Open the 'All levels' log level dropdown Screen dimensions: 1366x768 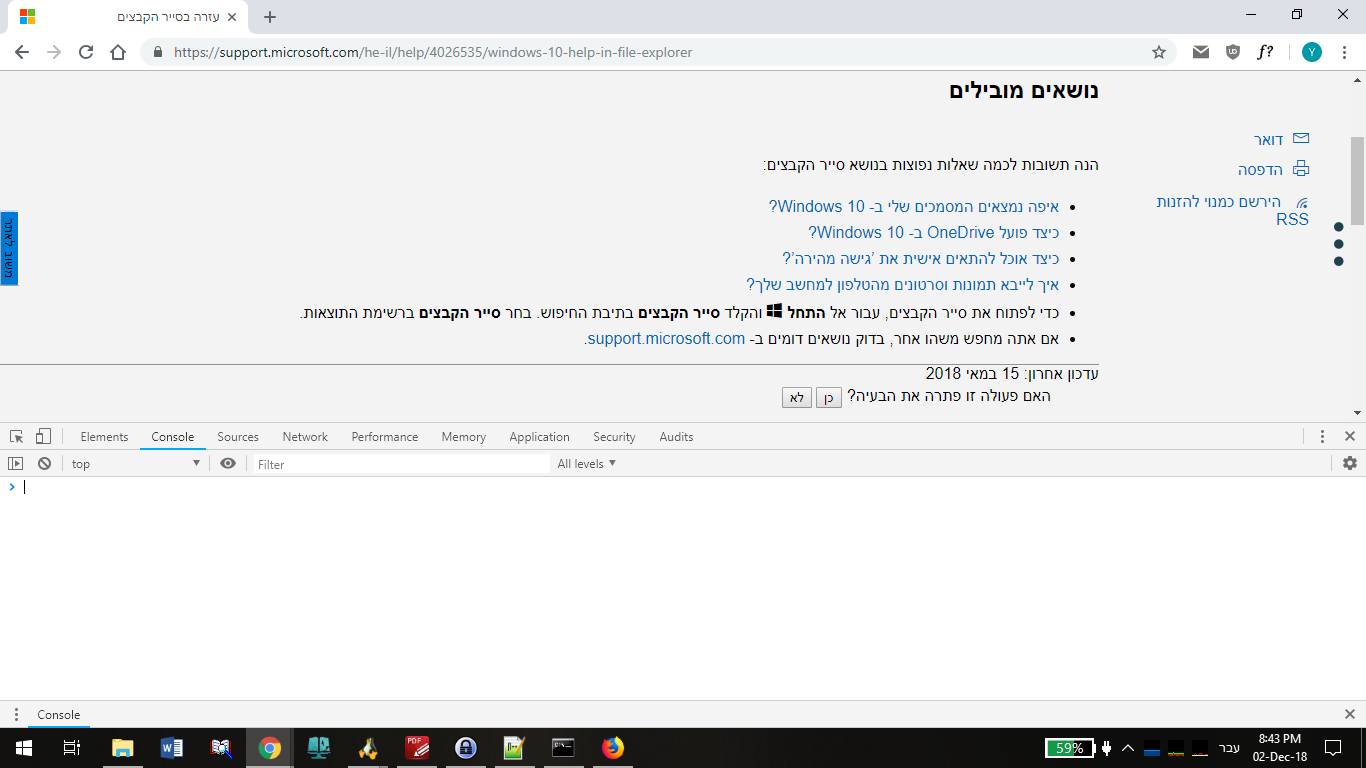(x=587, y=464)
